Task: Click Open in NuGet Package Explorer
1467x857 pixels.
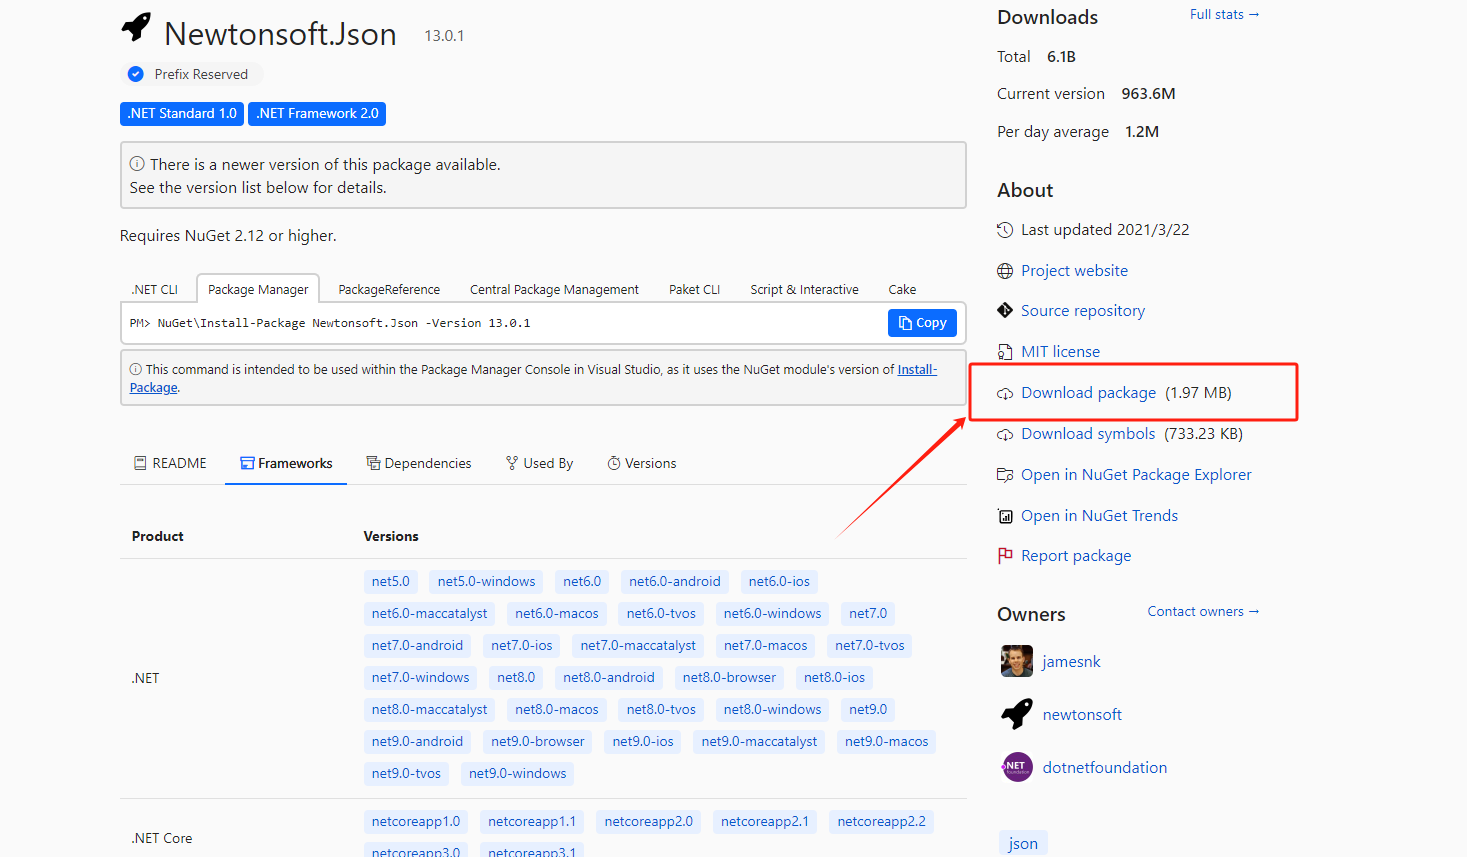Action: 1136,475
